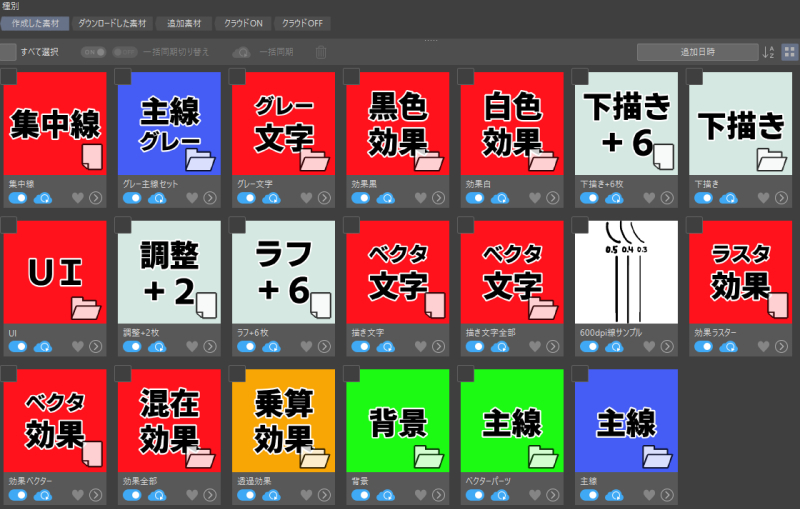This screenshot has width=800, height=509.
Task: Expand details arrow for 調整+2枚 material
Action: click(210, 346)
